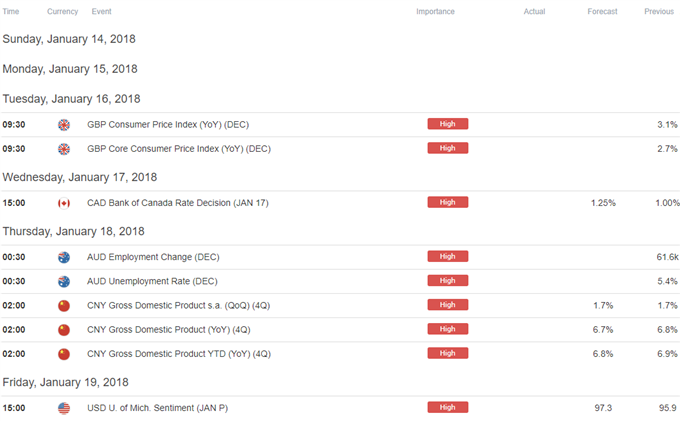
Task: Open GBP Consumer Price Index (YoY) (DEC) event
Action: 168,125
